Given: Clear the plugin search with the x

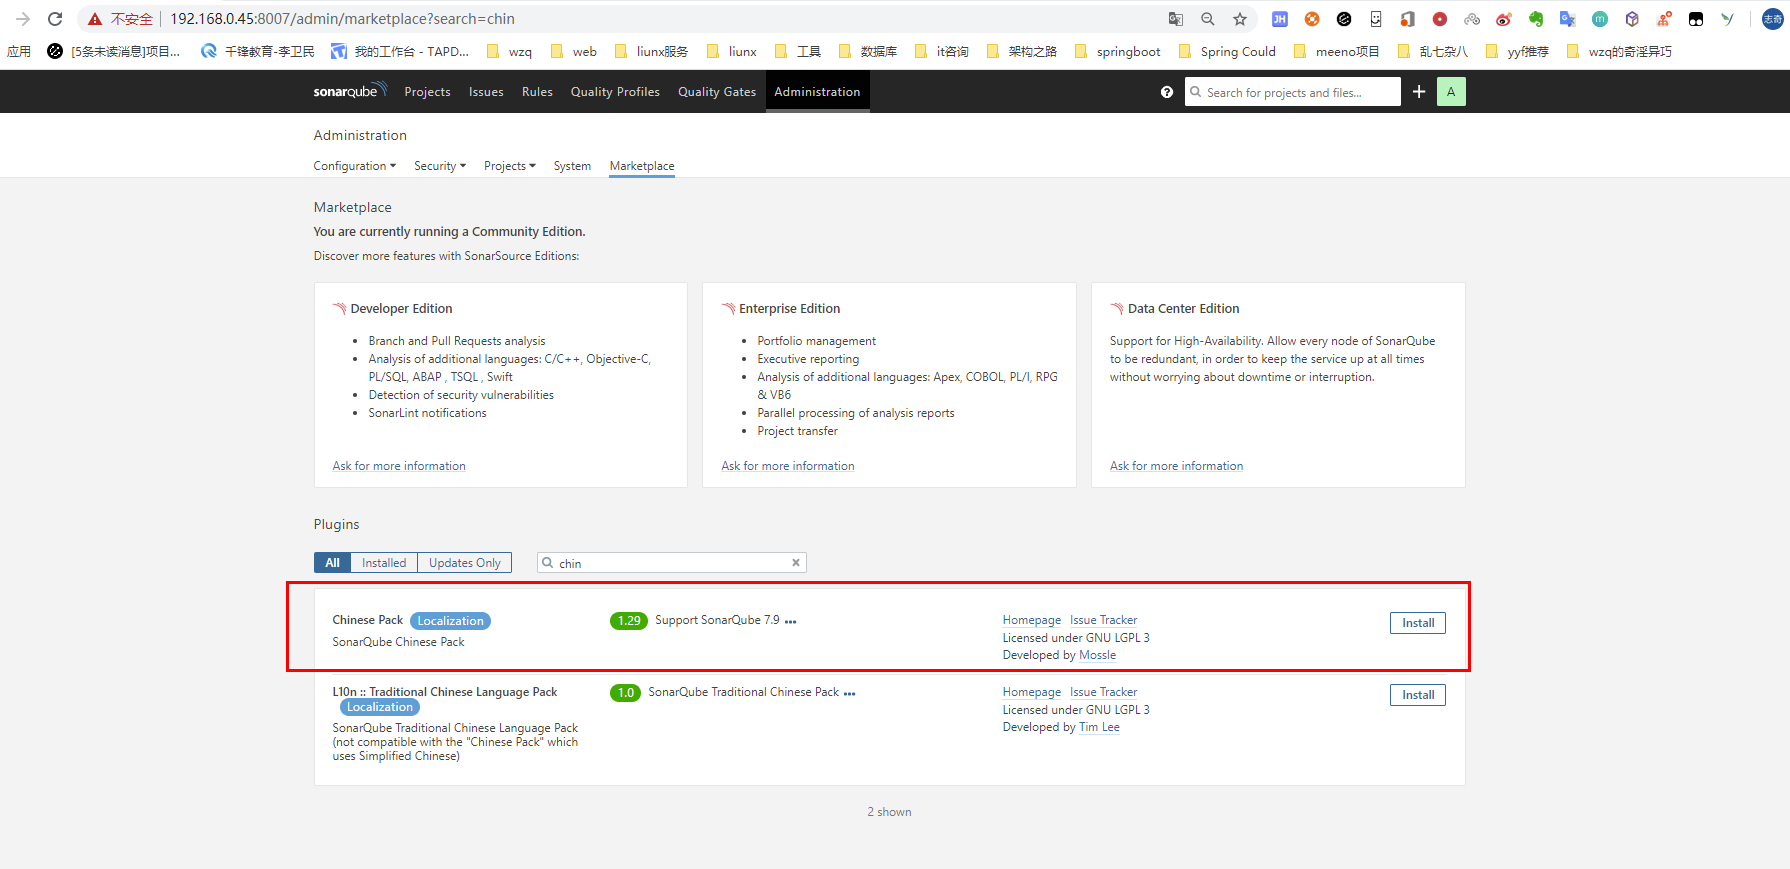Looking at the screenshot, I should coord(796,562).
